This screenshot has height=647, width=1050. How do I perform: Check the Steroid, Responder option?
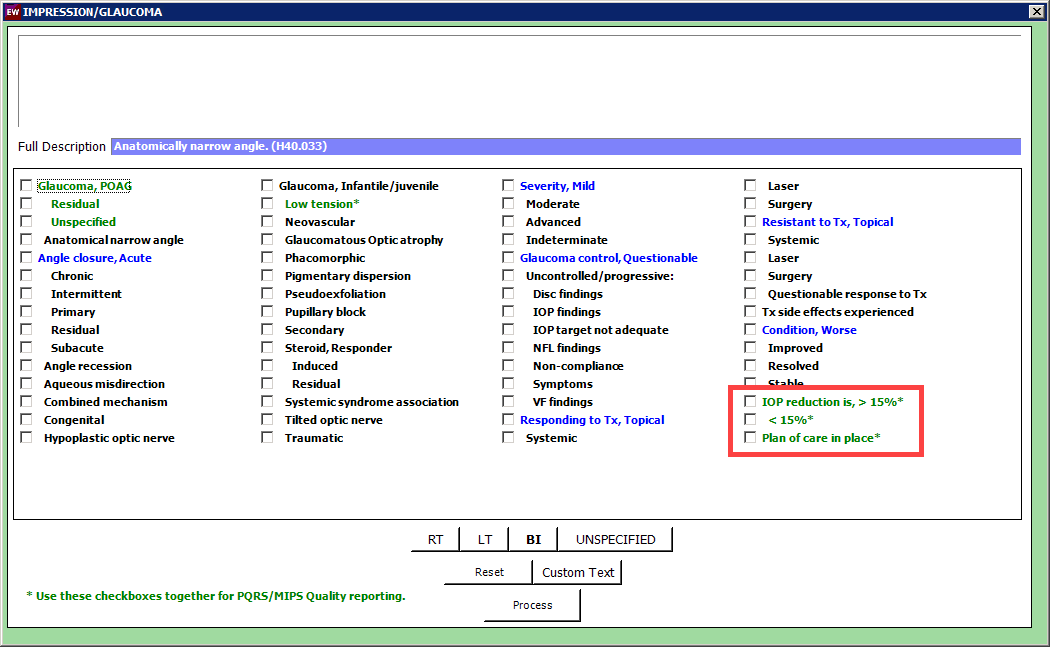tap(267, 348)
